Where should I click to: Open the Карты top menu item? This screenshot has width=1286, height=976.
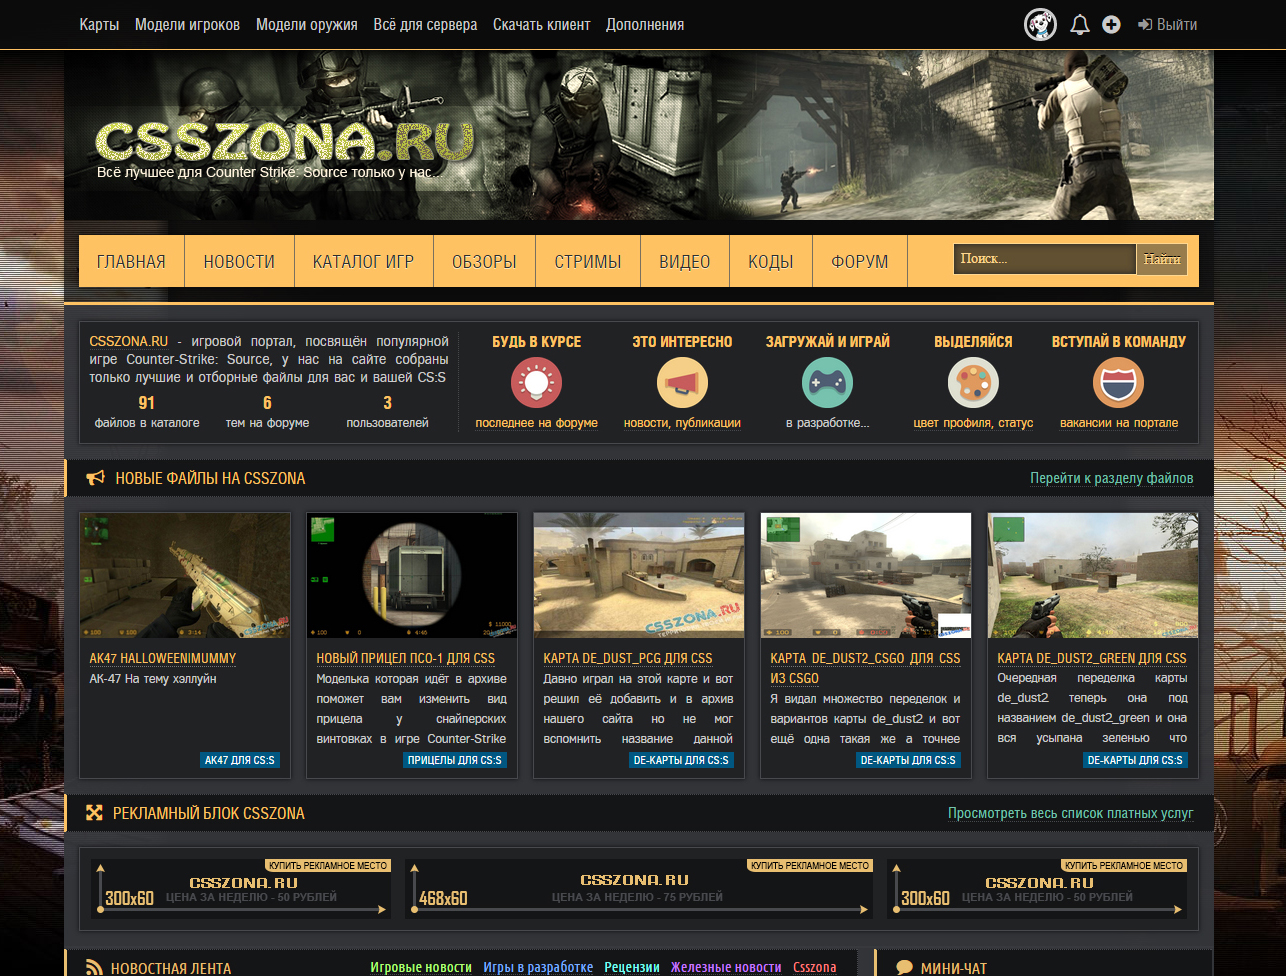tap(100, 24)
